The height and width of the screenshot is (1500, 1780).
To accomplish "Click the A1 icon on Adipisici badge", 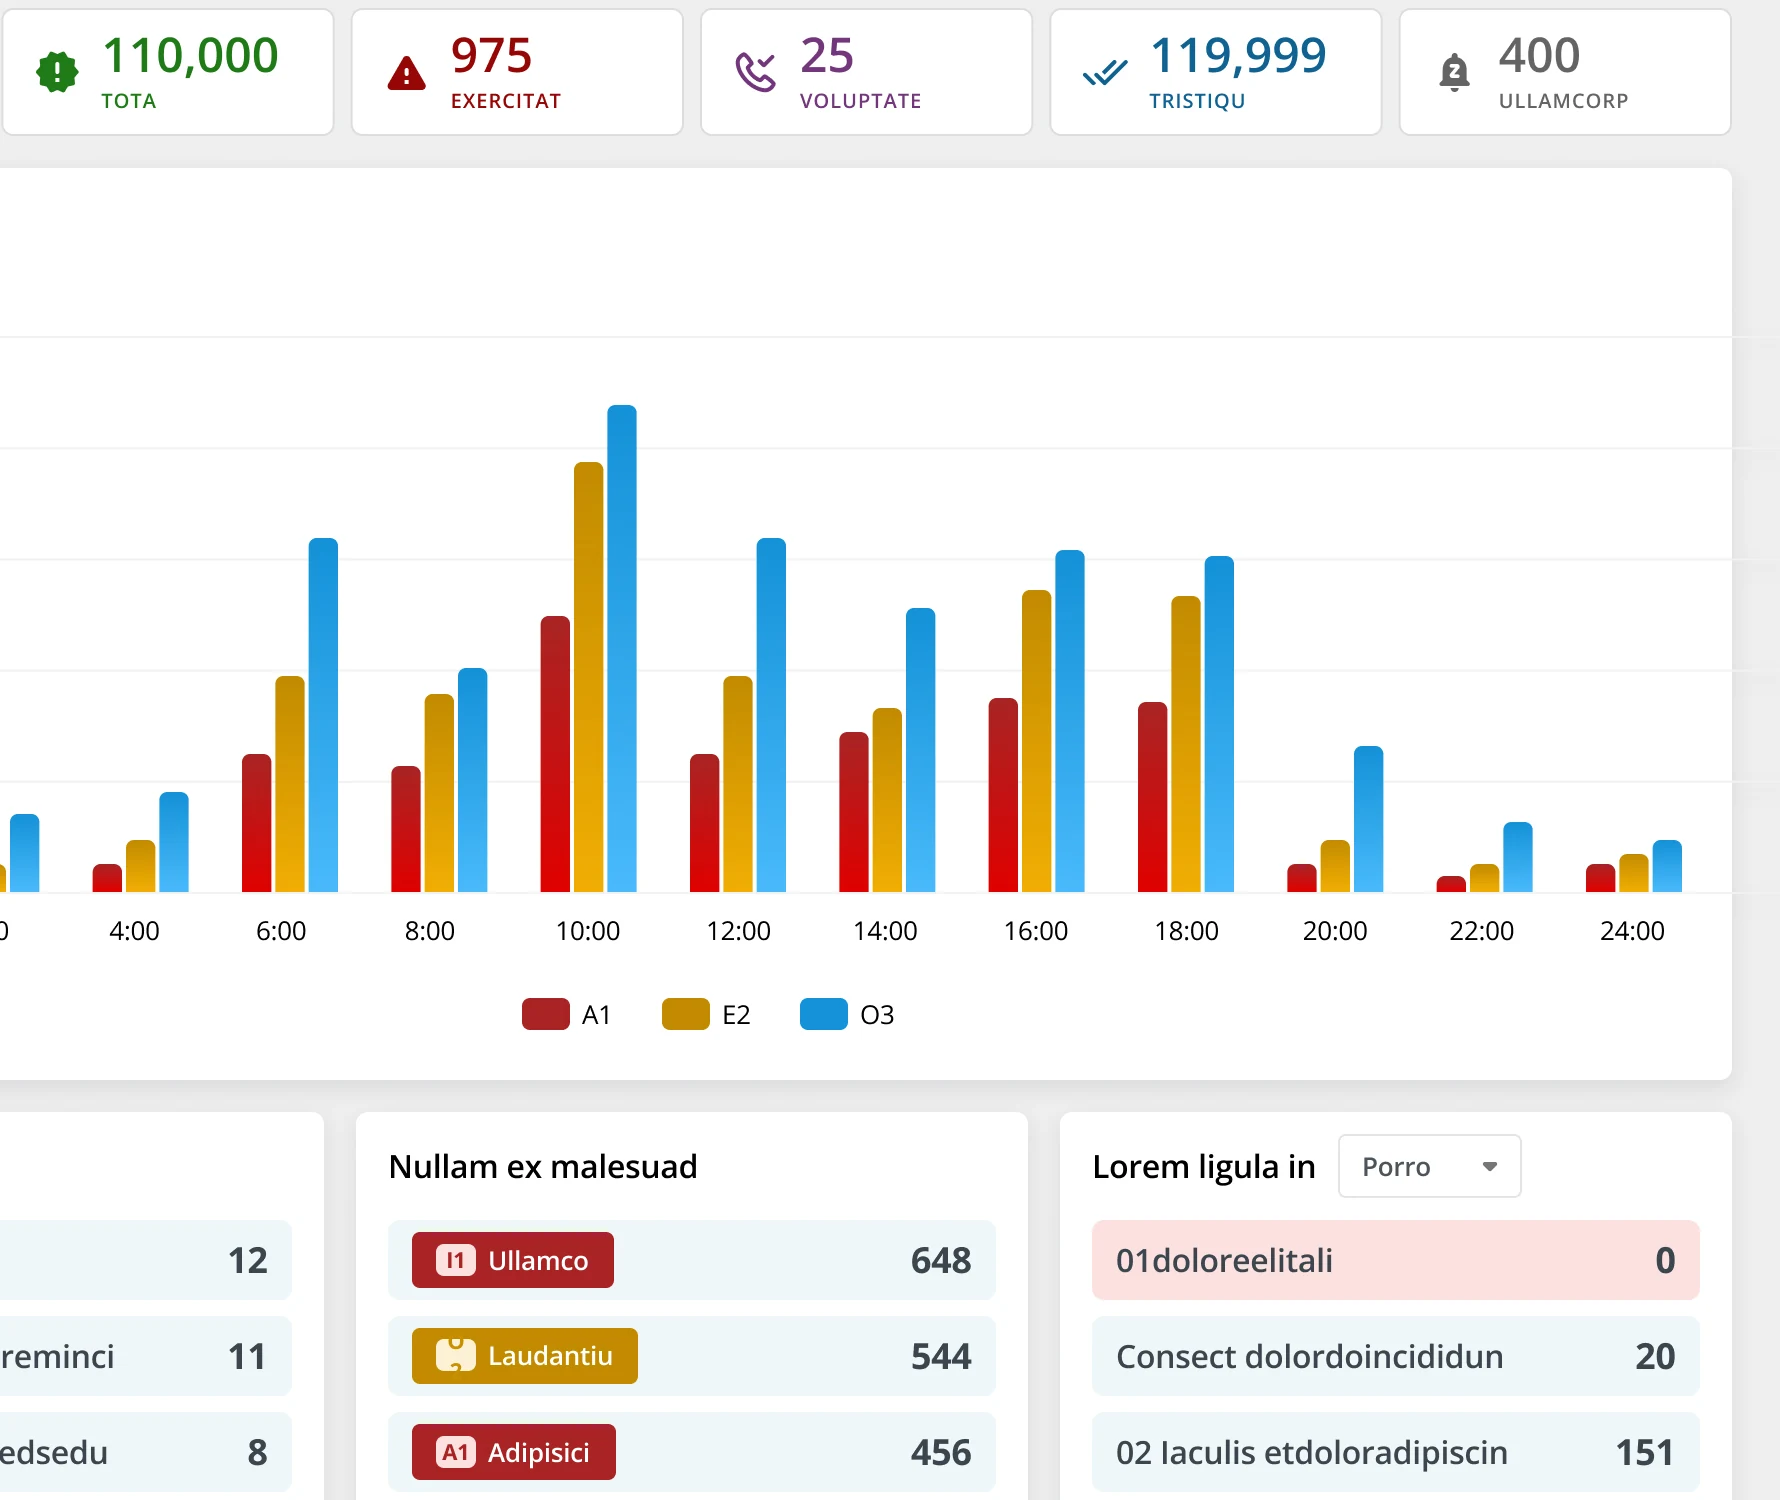I will coord(455,1452).
